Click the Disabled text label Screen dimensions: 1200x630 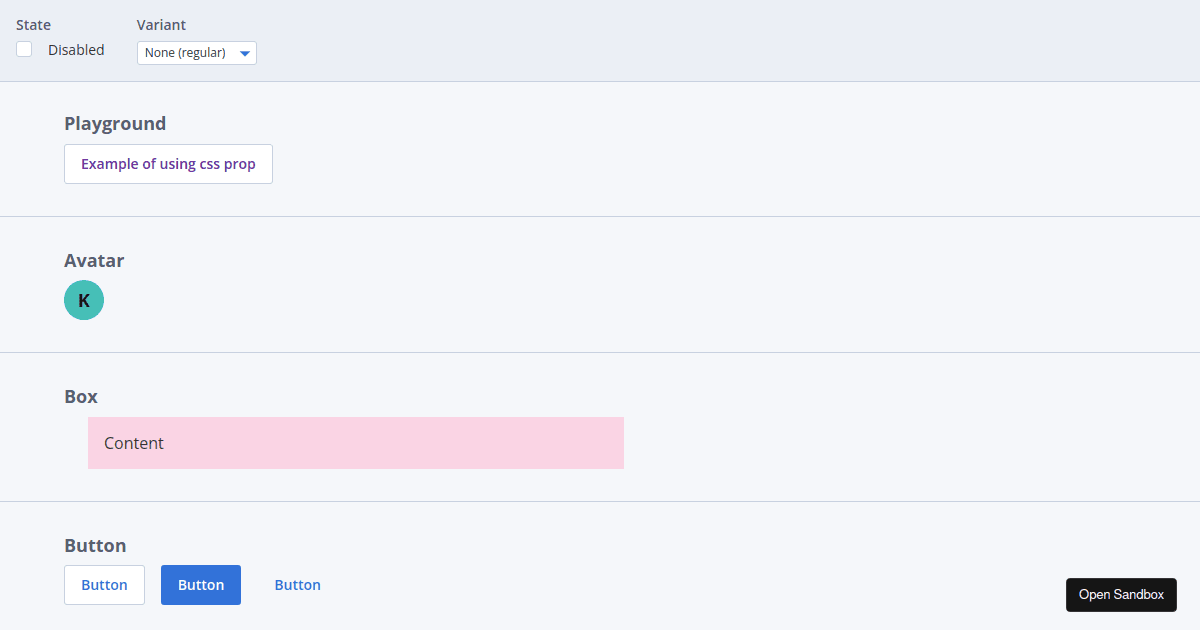tap(74, 48)
